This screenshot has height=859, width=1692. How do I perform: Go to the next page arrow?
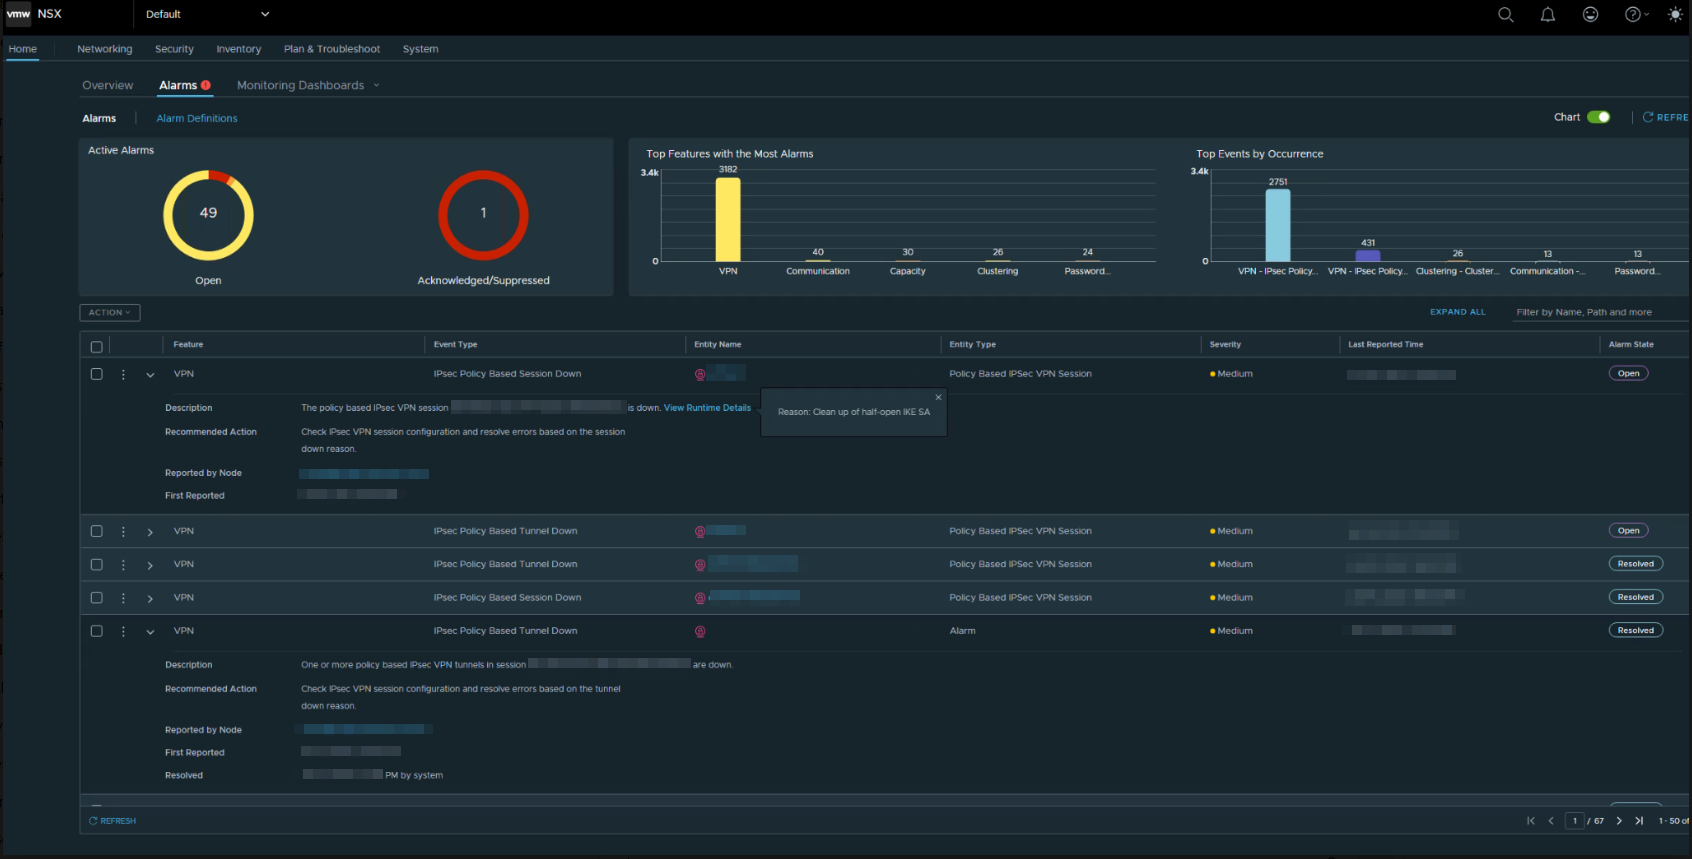coord(1619,821)
